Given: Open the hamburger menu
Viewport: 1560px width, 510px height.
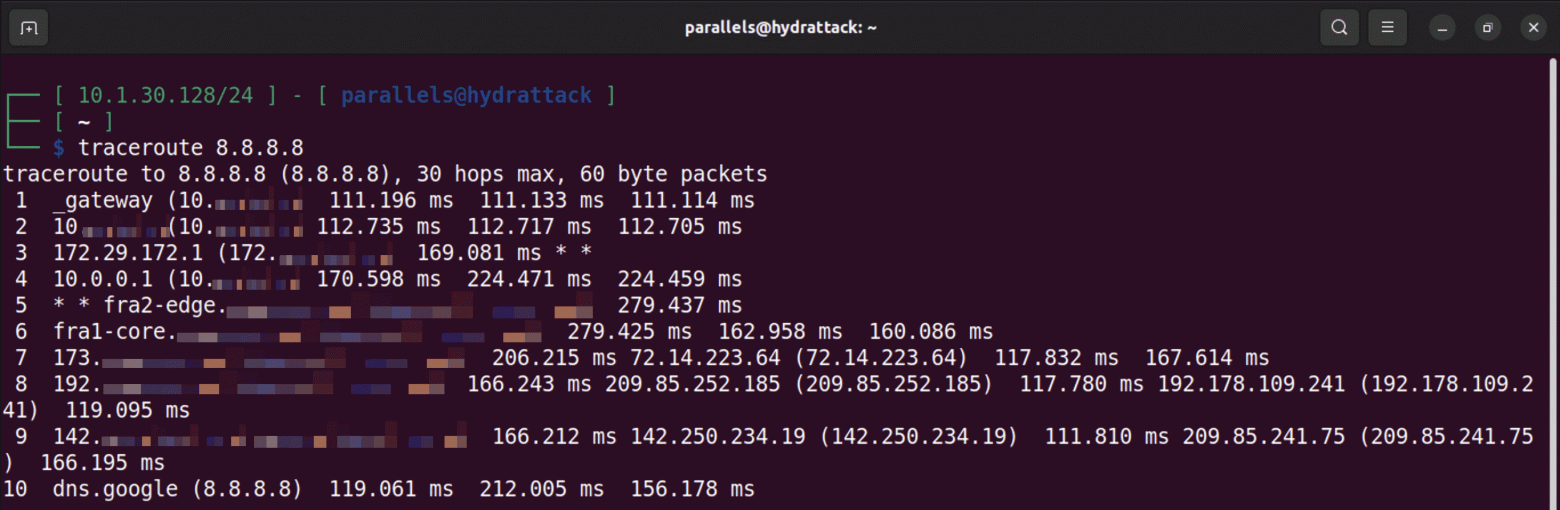Looking at the screenshot, I should 1387,27.
